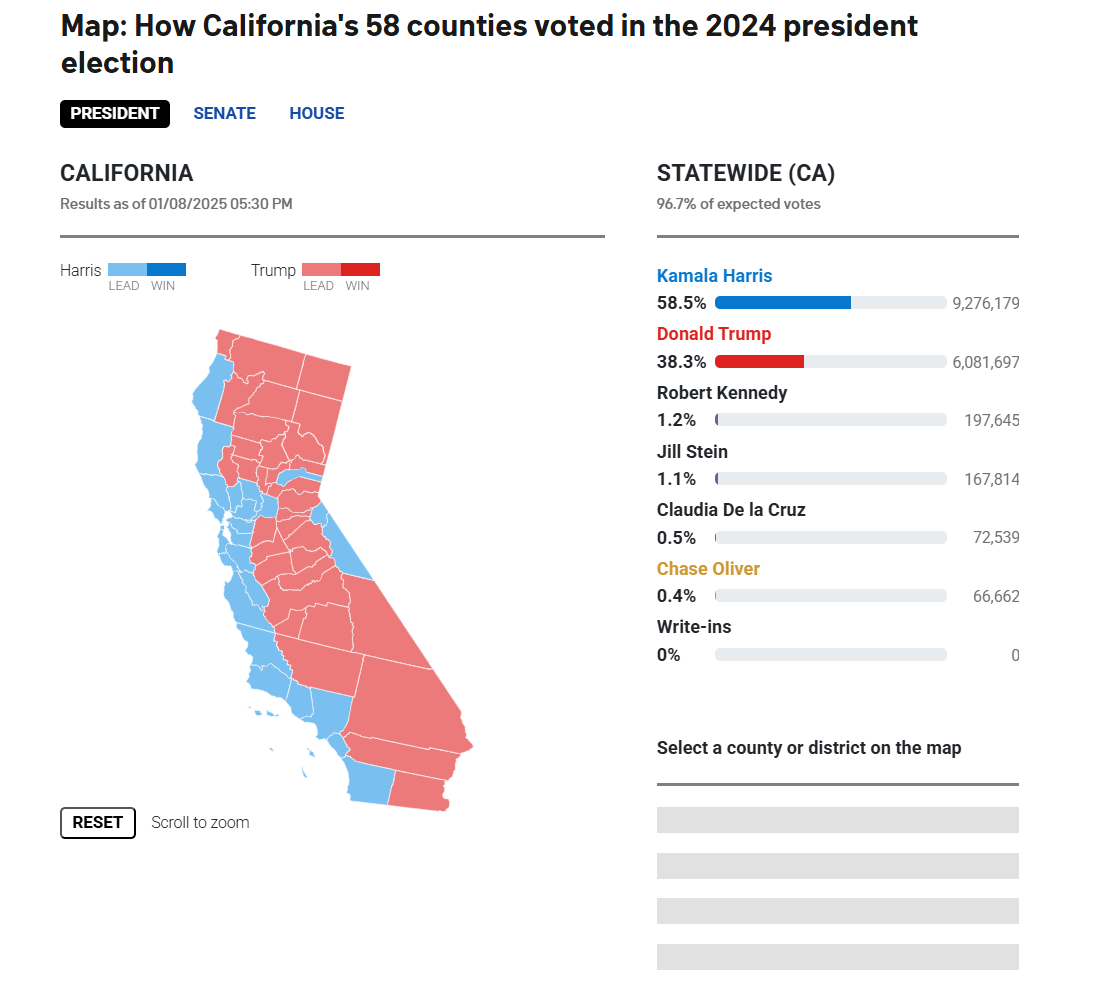Click Kamala Harris candidate name
Image resolution: width=1097 pixels, height=1001 pixels.
pyautogui.click(x=714, y=276)
